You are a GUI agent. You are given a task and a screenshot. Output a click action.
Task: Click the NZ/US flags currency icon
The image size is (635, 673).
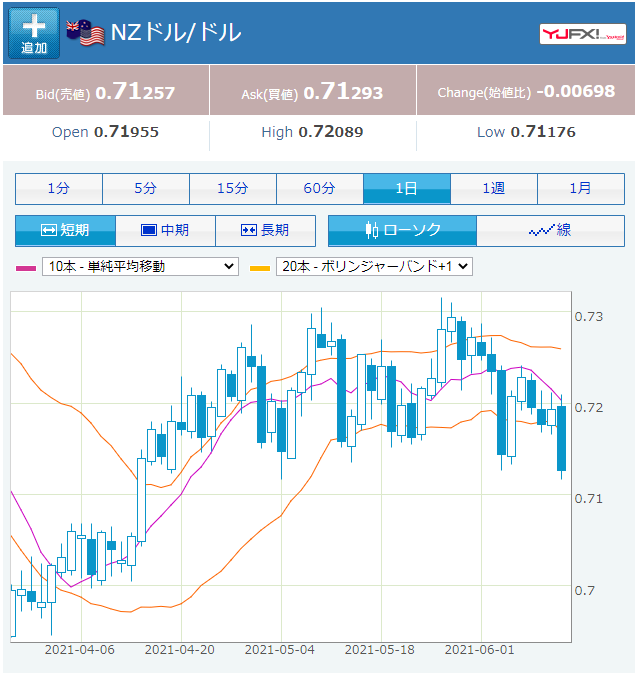[x=85, y=33]
